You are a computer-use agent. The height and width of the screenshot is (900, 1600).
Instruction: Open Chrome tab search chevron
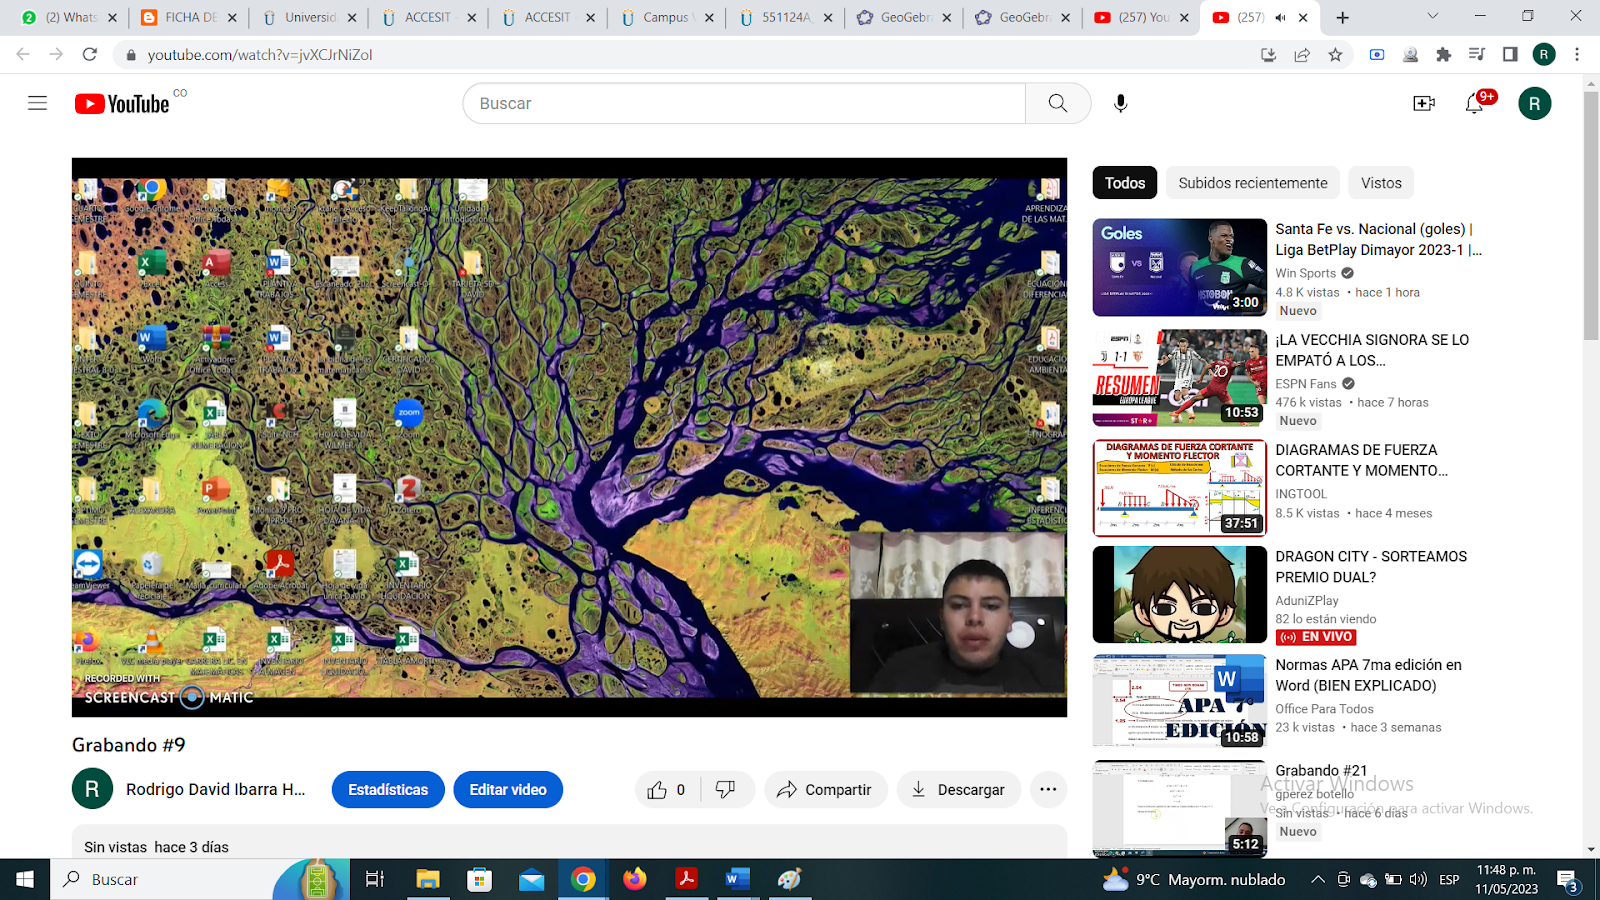point(1432,16)
